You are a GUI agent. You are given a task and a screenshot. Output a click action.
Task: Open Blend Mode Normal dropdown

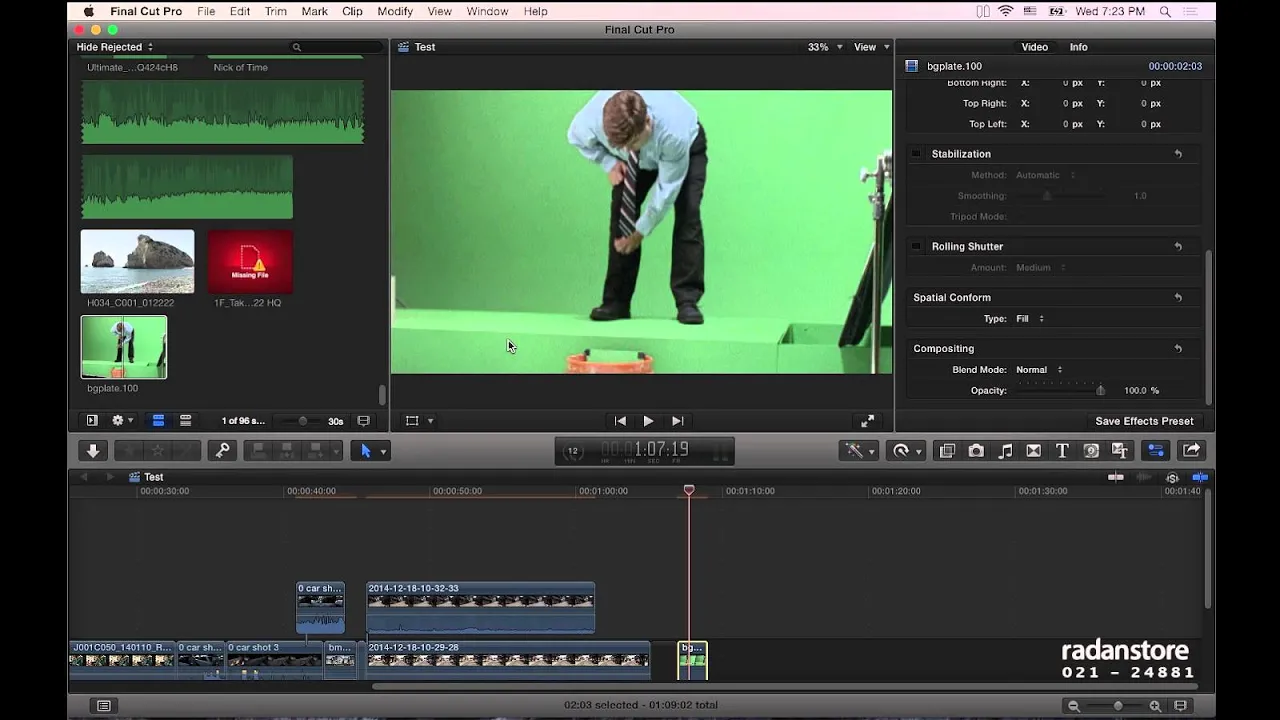click(x=1039, y=370)
